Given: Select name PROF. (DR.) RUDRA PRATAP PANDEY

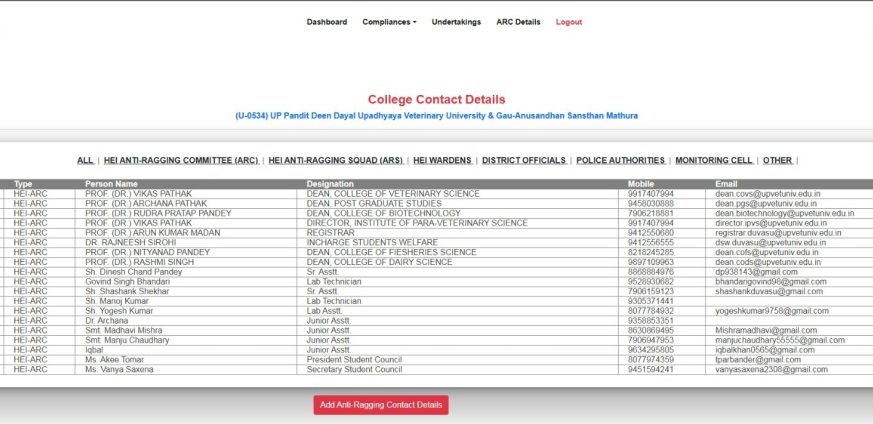Looking at the screenshot, I should coord(158,213).
